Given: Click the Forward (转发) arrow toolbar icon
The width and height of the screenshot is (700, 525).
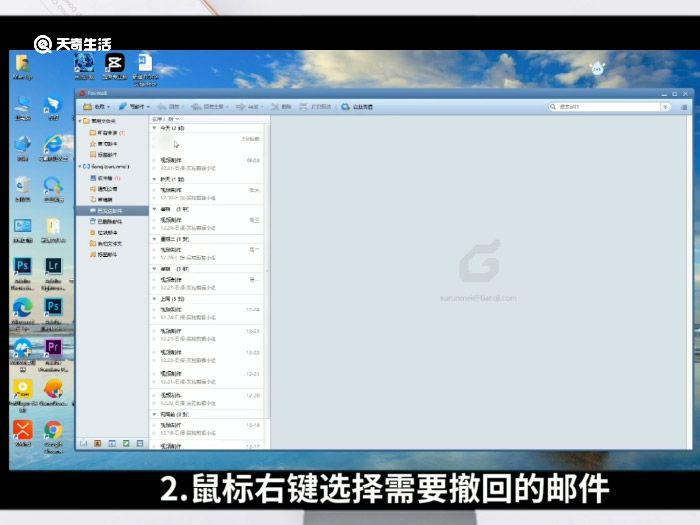Looking at the screenshot, I should (241, 107).
